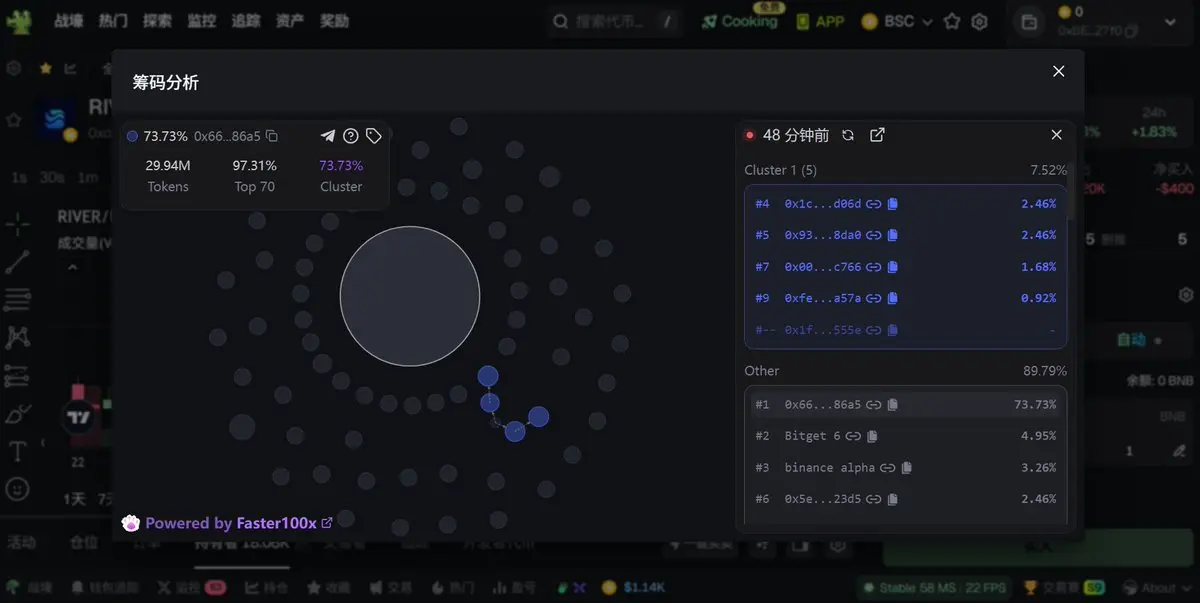Copy address 0x1c...d06d
This screenshot has height=603, width=1200.
[893, 204]
